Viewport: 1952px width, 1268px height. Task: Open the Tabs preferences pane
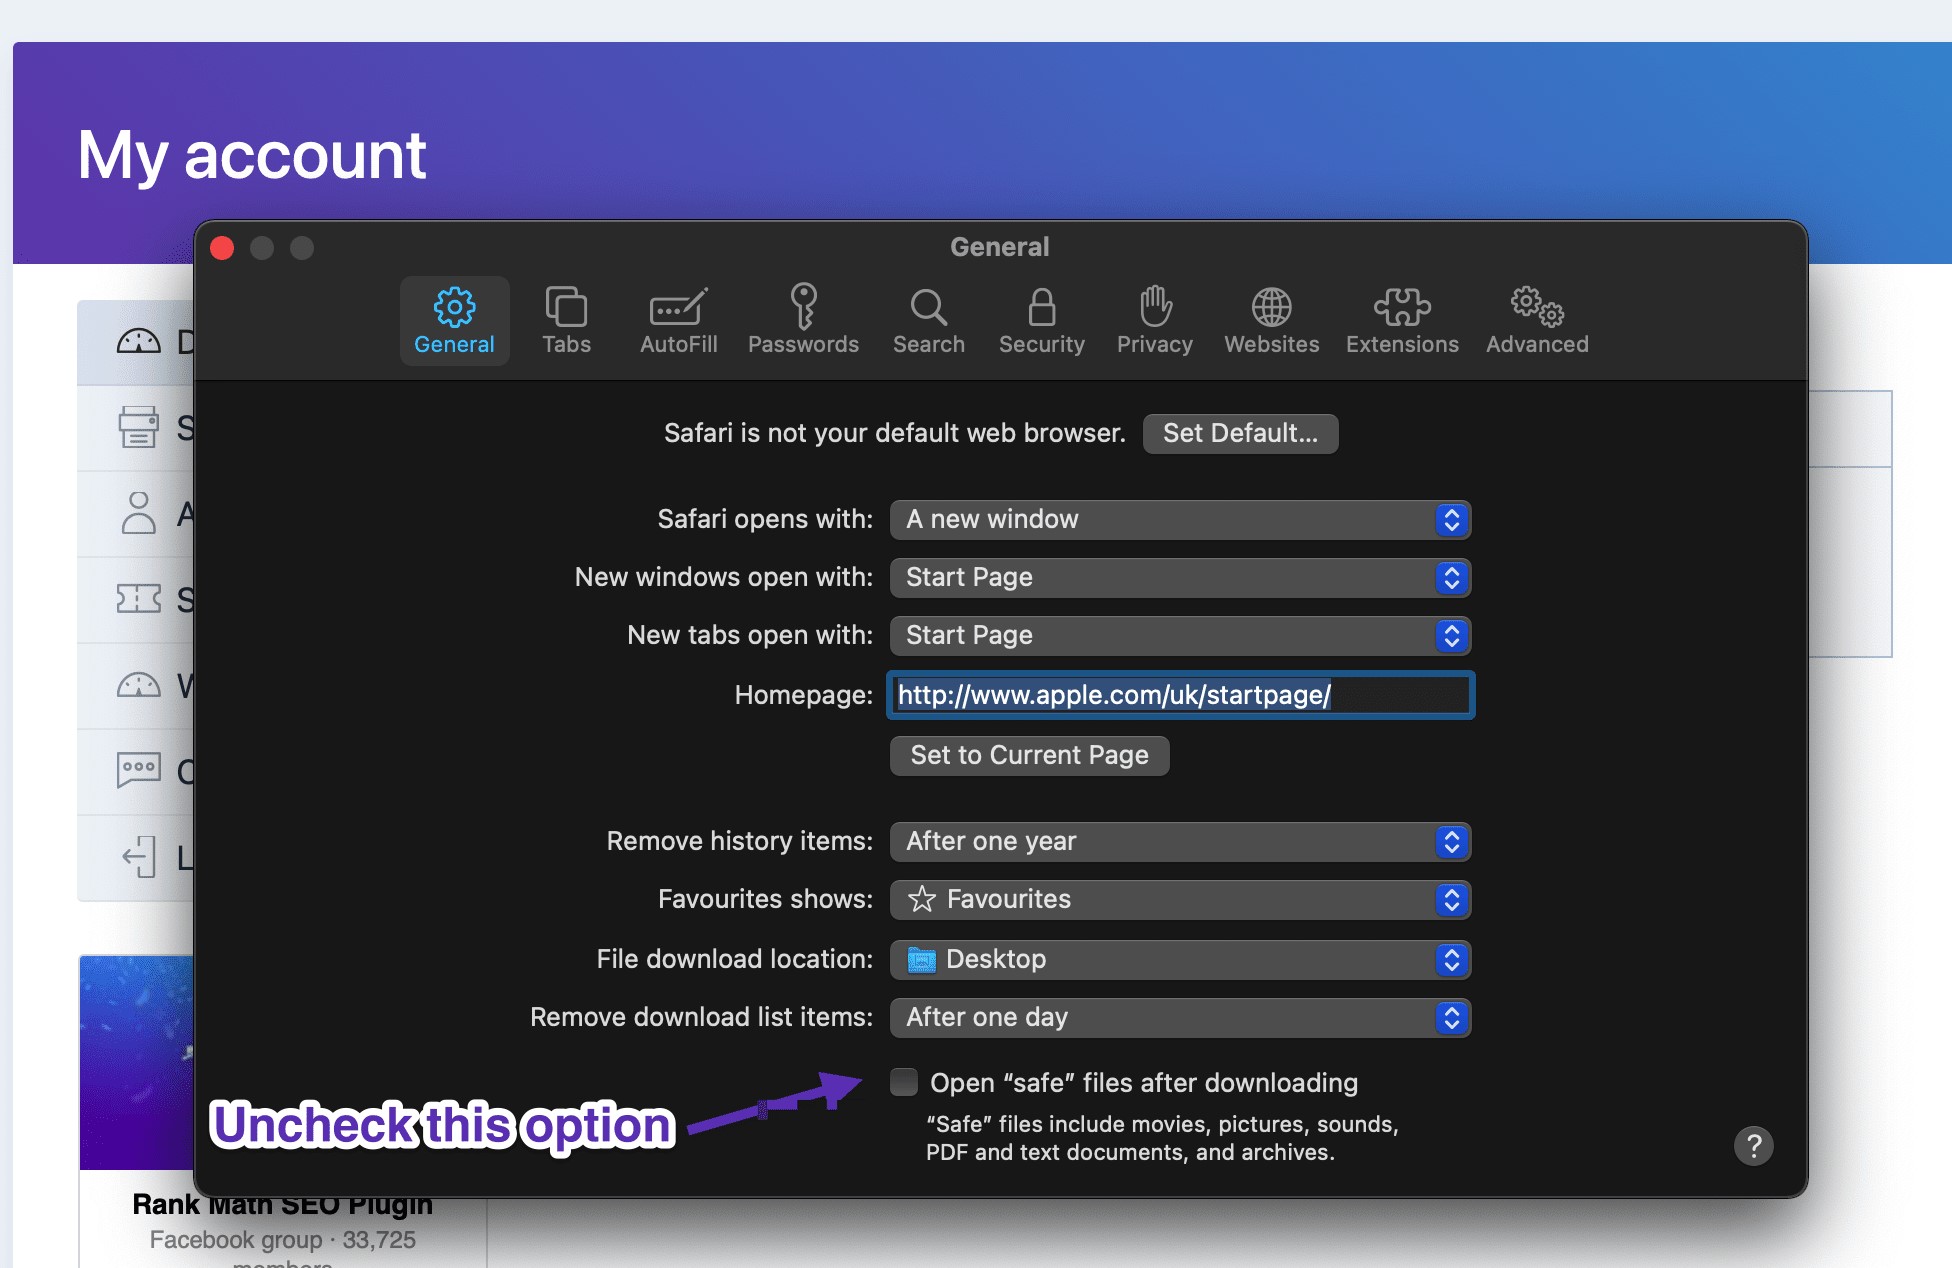point(566,321)
